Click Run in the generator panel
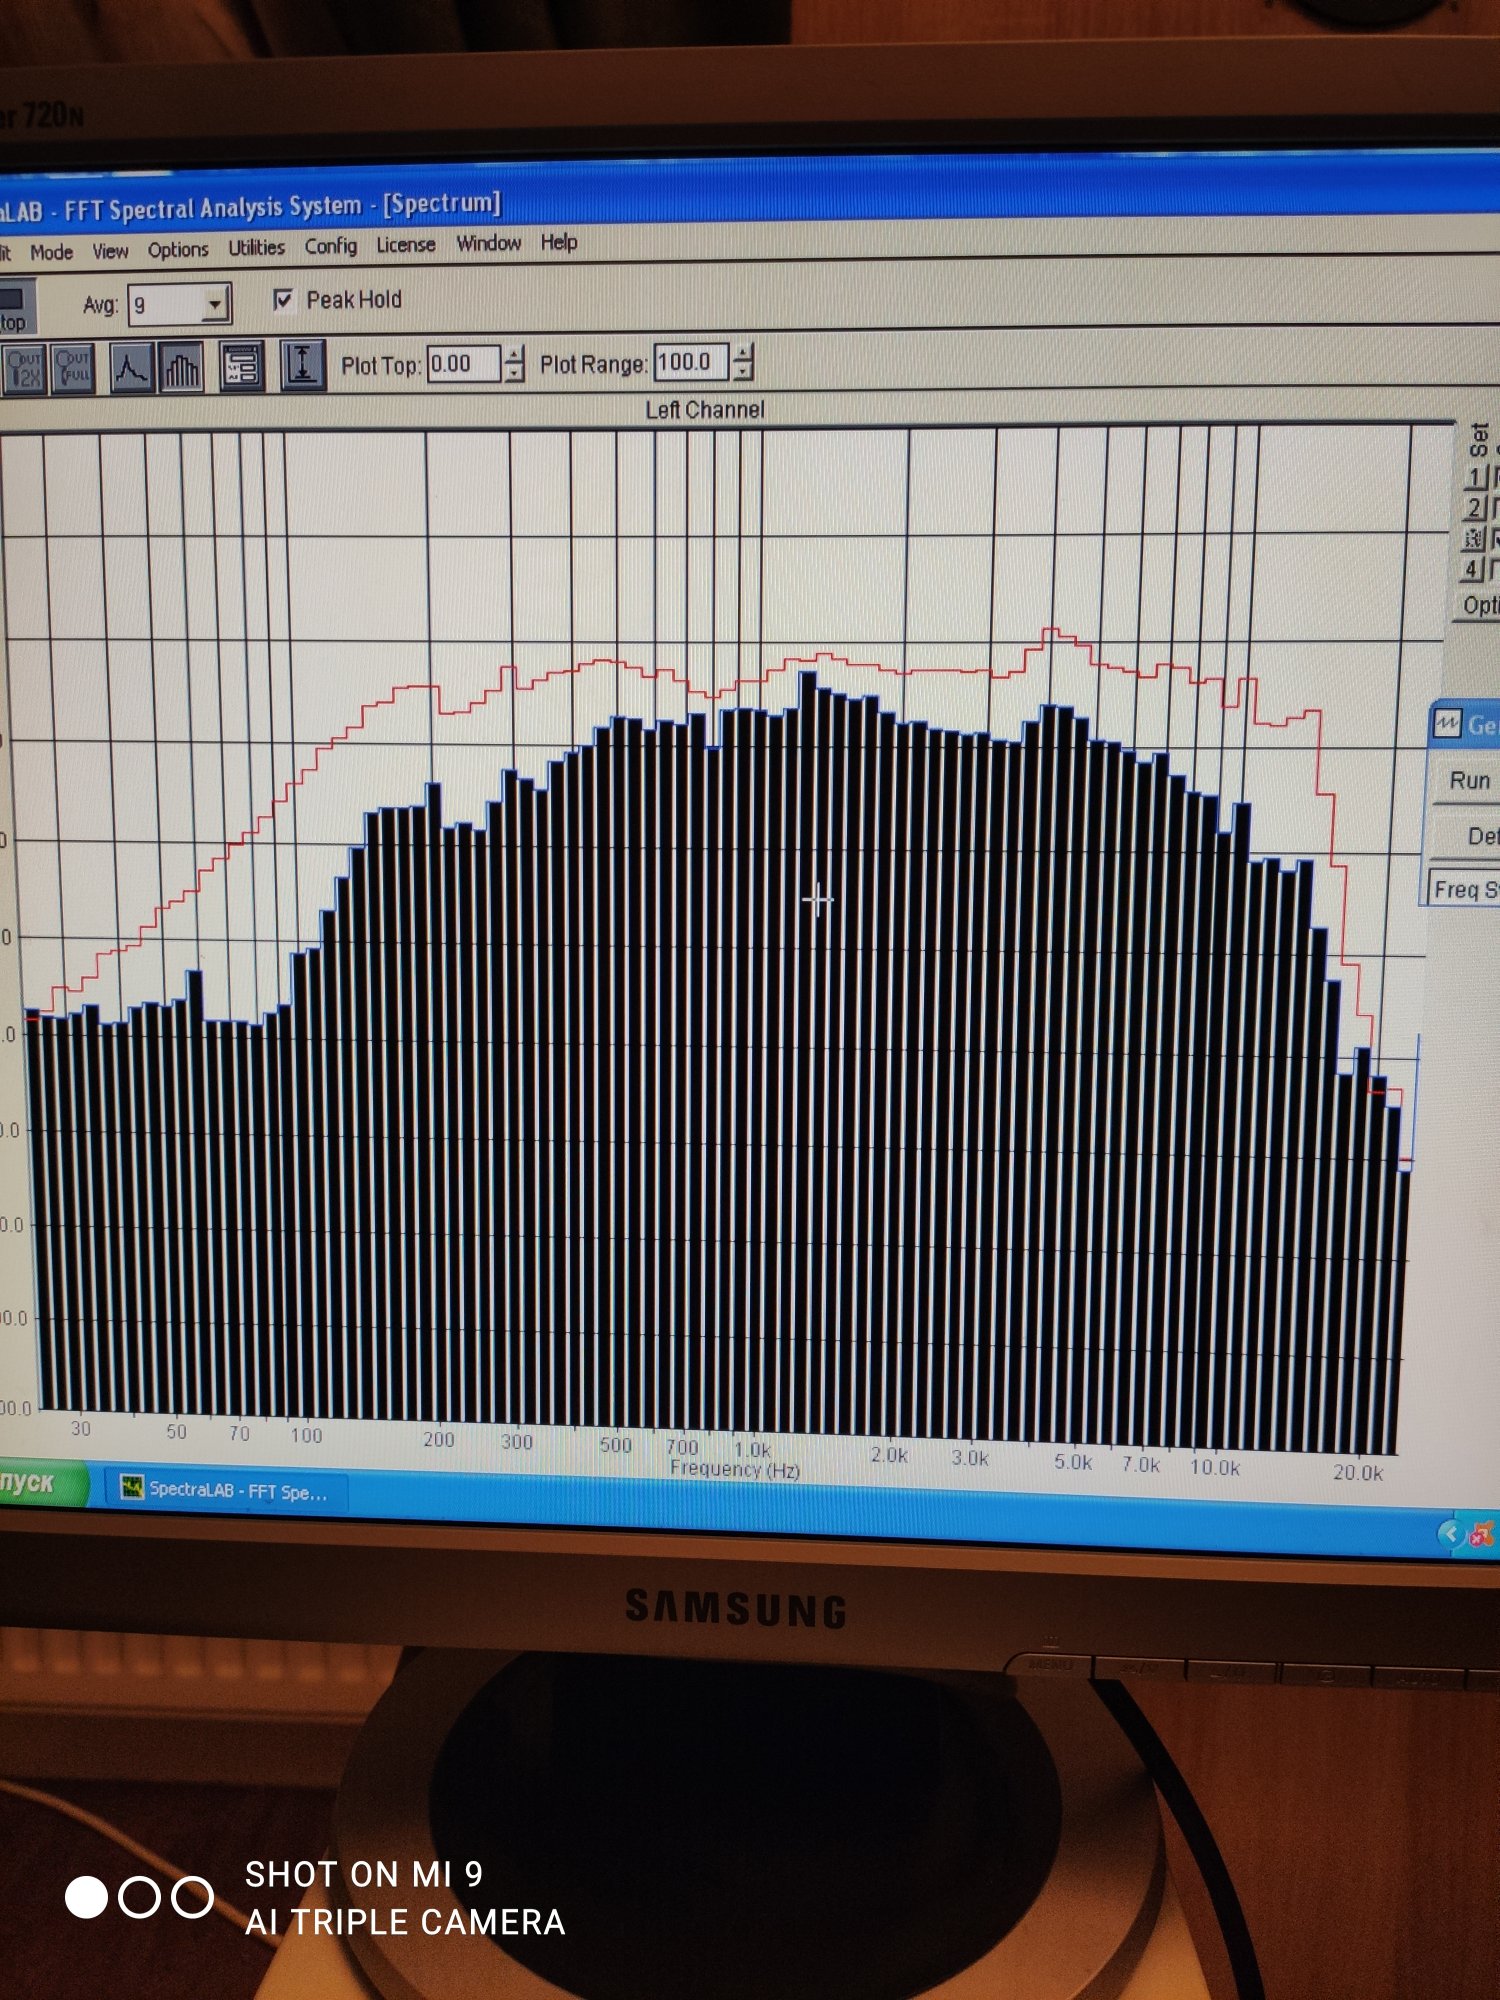Viewport: 1500px width, 2000px height. 1465,780
